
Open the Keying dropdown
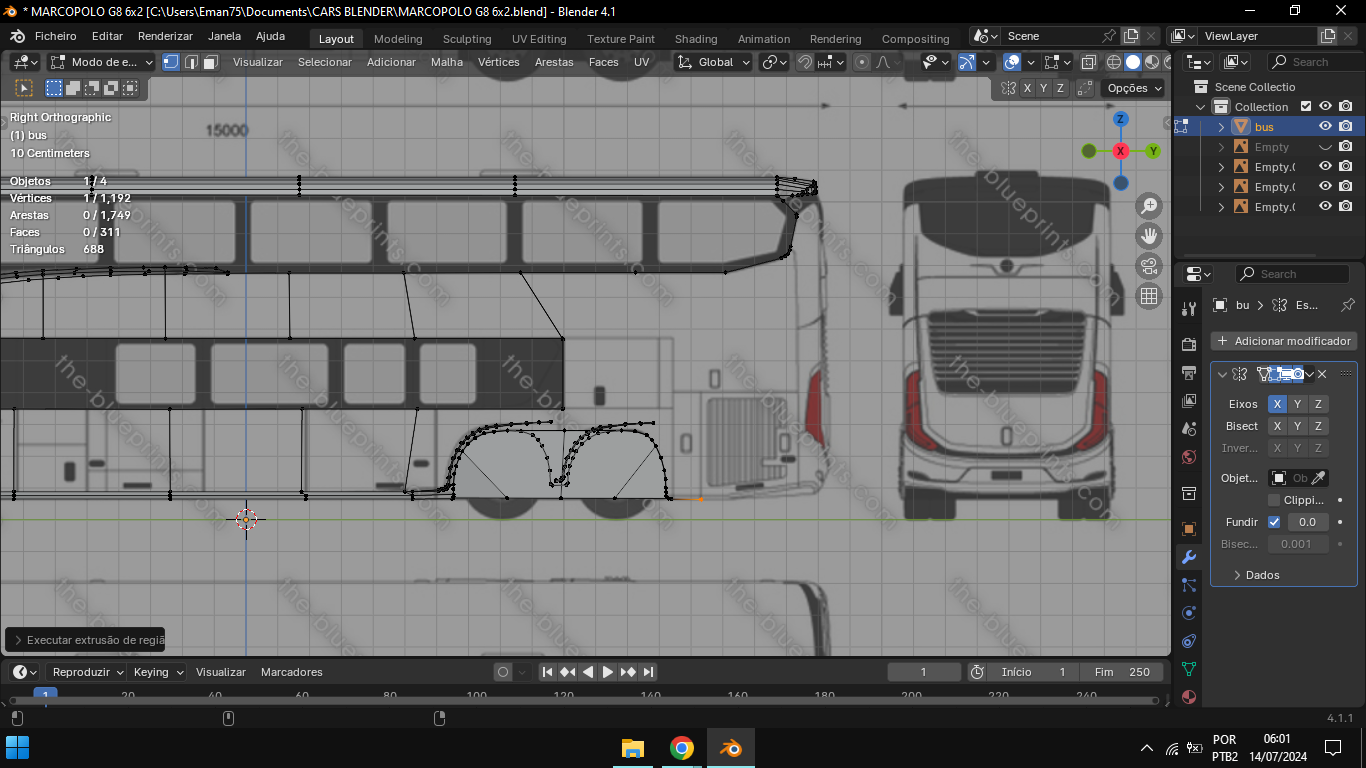pos(159,672)
